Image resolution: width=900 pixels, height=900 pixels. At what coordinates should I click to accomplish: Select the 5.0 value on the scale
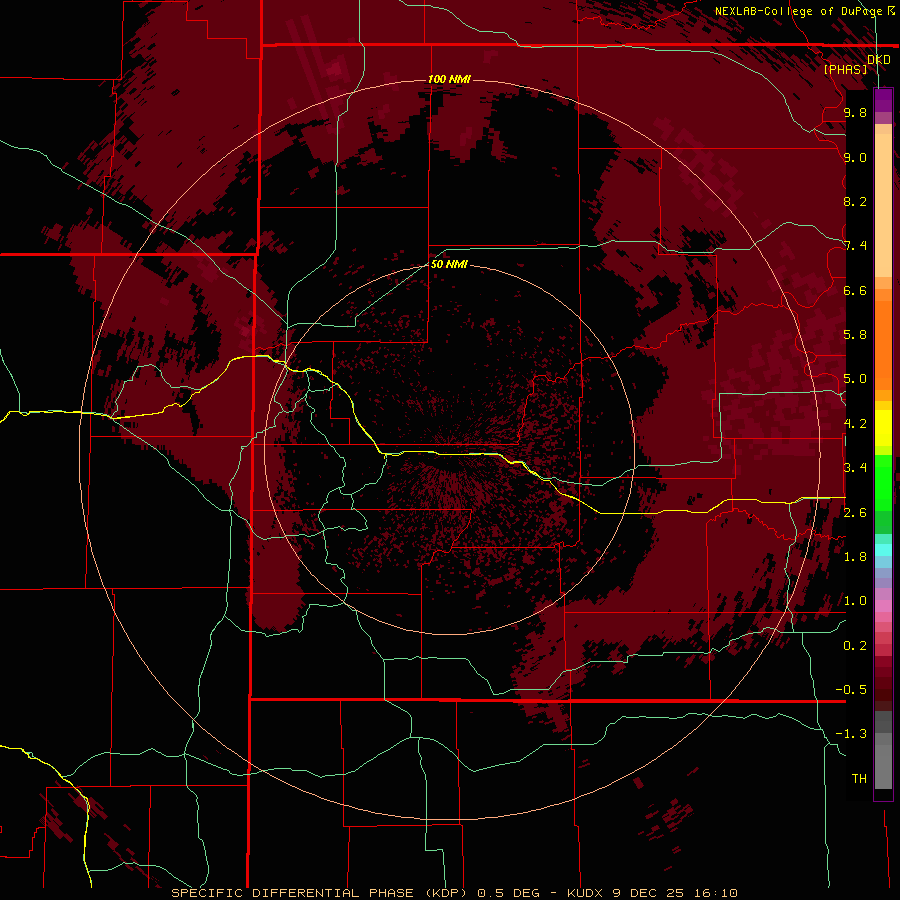coord(855,379)
